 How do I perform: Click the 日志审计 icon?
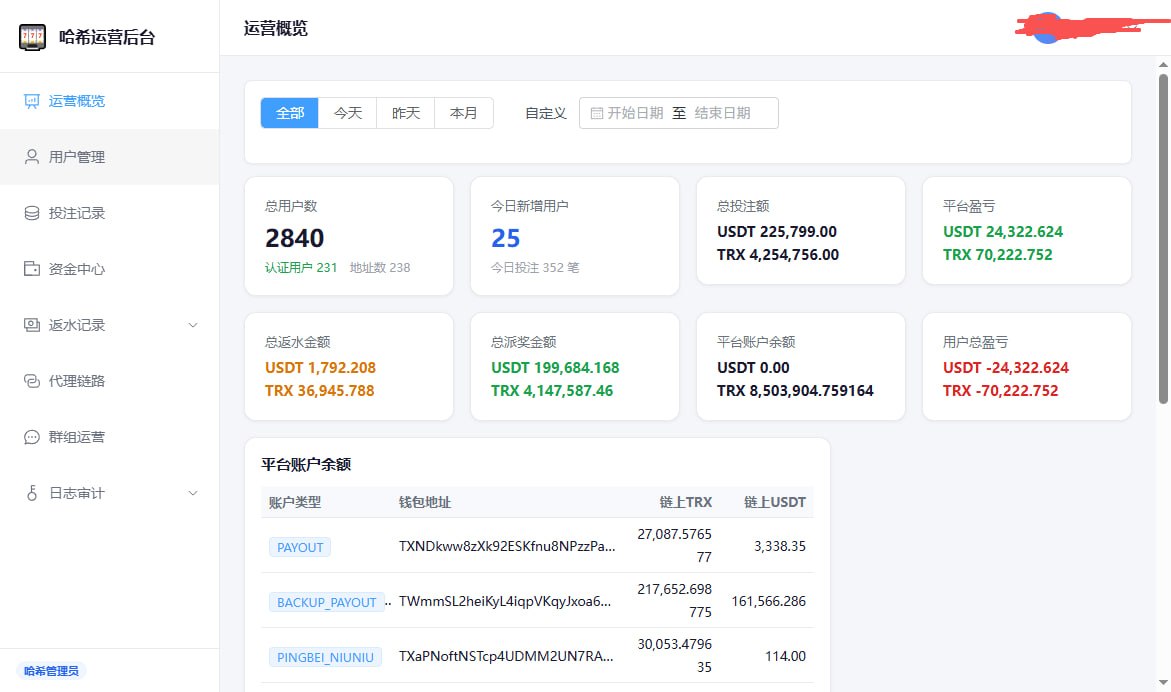(x=31, y=493)
